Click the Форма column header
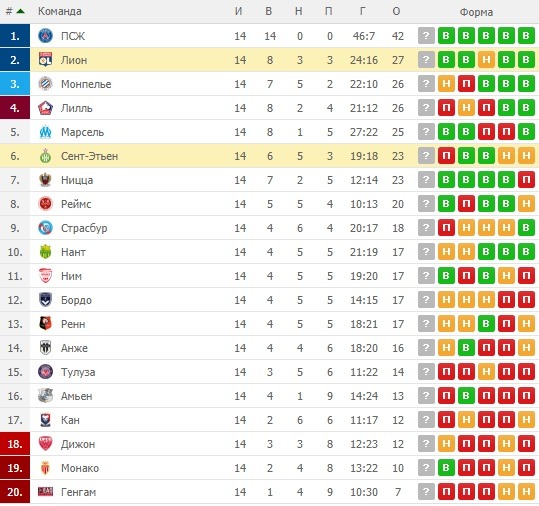The image size is (539, 506). pyautogui.click(x=476, y=12)
